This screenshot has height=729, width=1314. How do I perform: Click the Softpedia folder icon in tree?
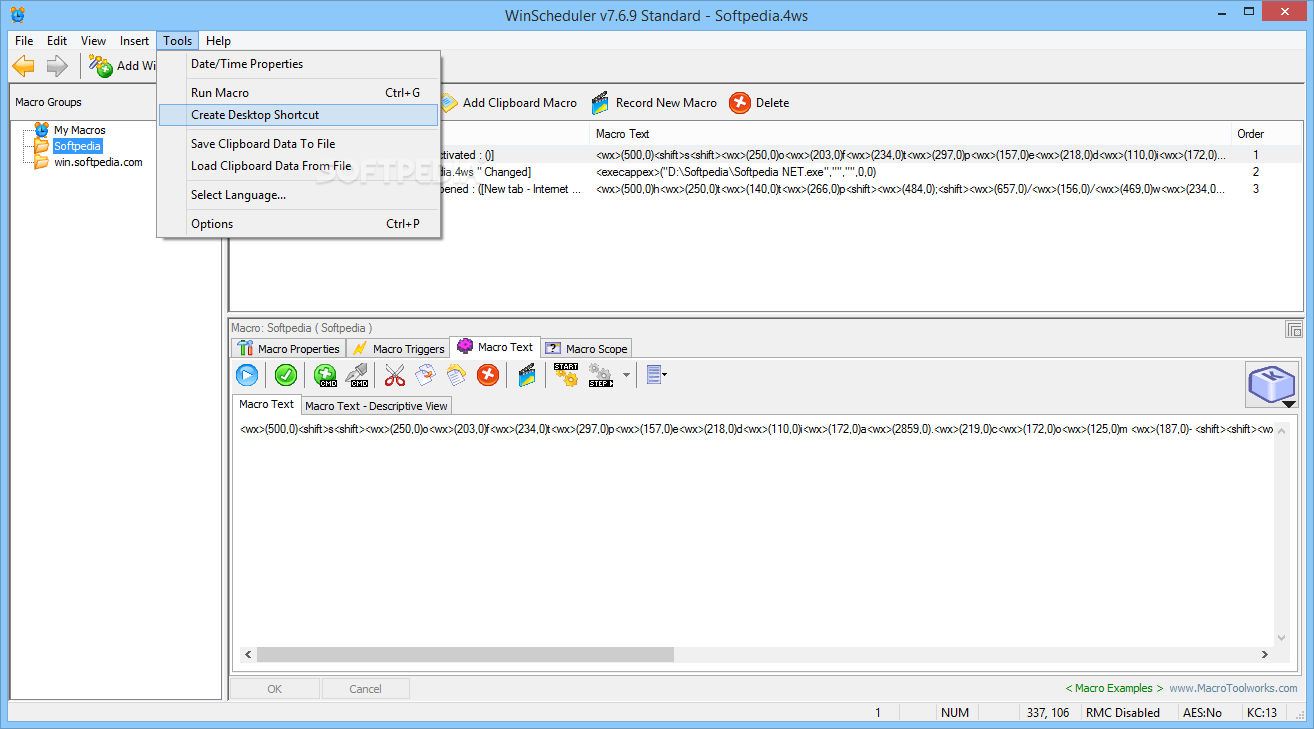pyautogui.click(x=41, y=146)
